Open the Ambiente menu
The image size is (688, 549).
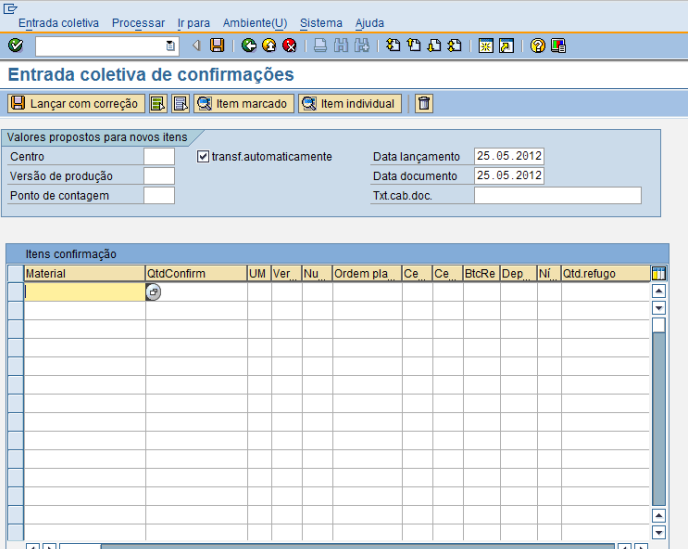click(x=254, y=23)
